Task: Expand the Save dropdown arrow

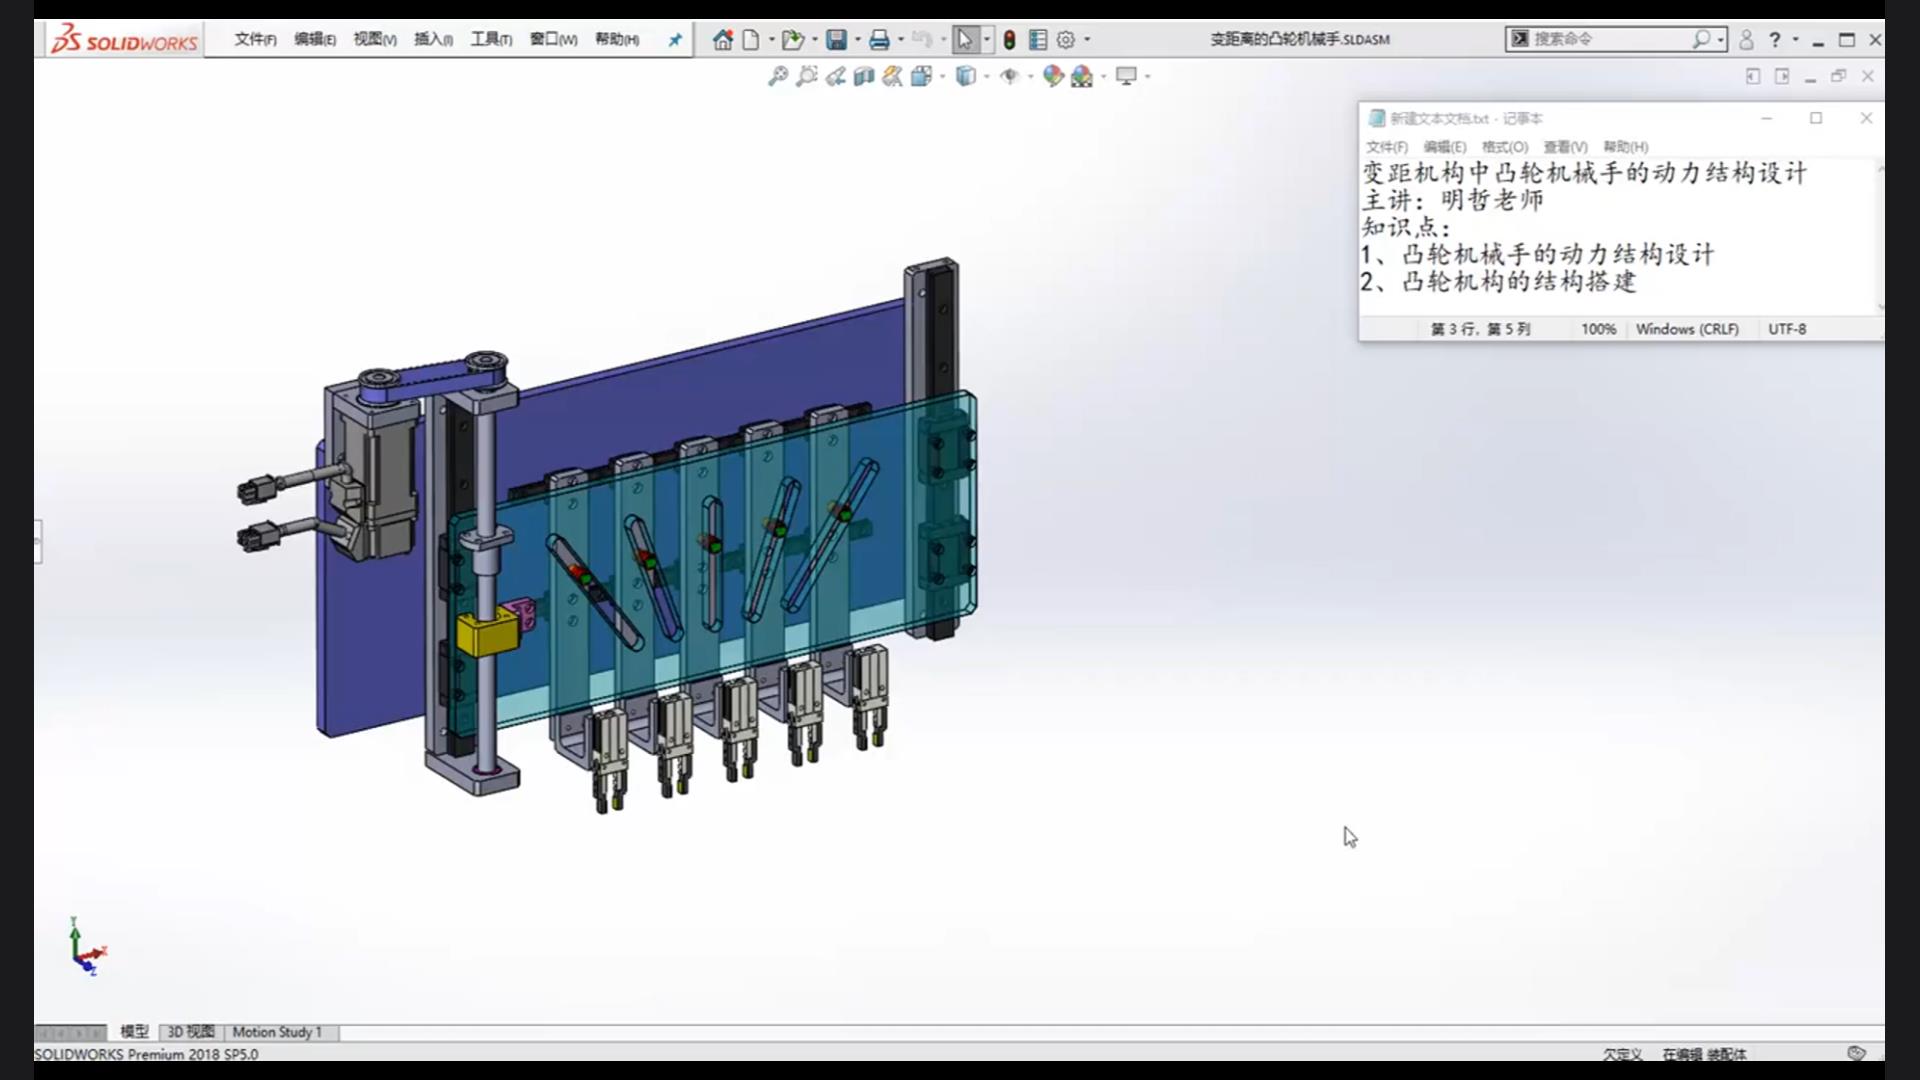Action: 857,40
